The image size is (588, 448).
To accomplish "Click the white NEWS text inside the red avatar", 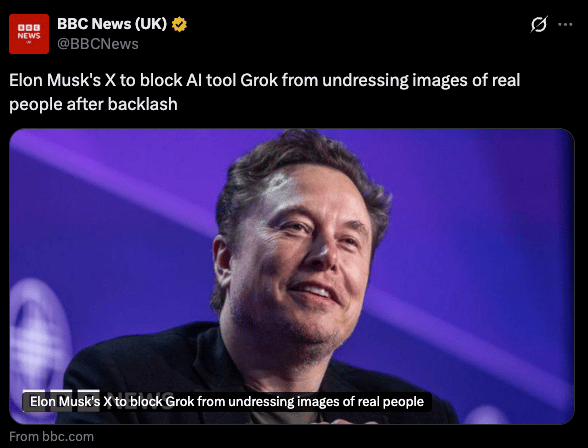I will click(x=29, y=36).
